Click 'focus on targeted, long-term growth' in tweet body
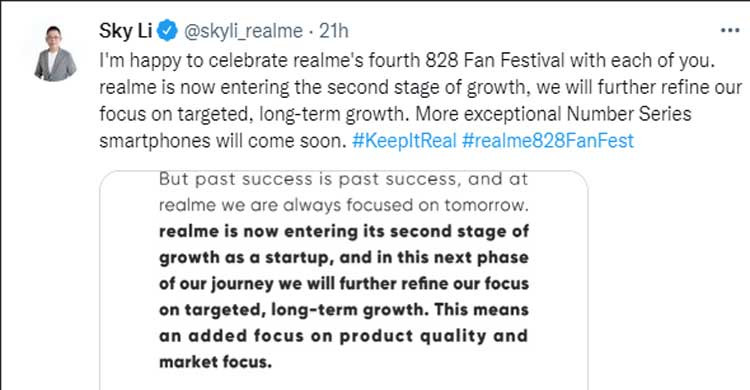 [252, 115]
